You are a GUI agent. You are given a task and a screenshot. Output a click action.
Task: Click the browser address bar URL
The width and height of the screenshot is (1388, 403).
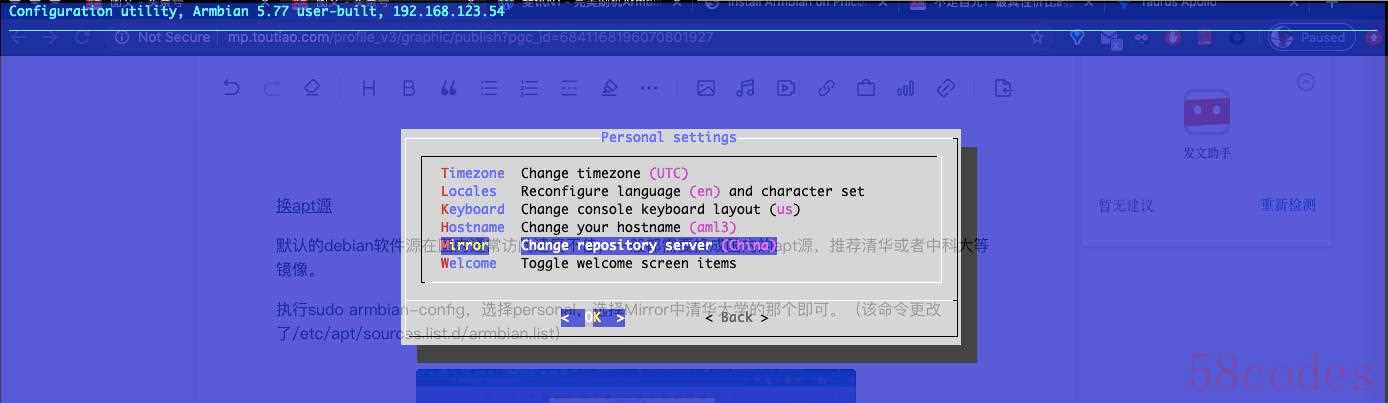tap(470, 37)
